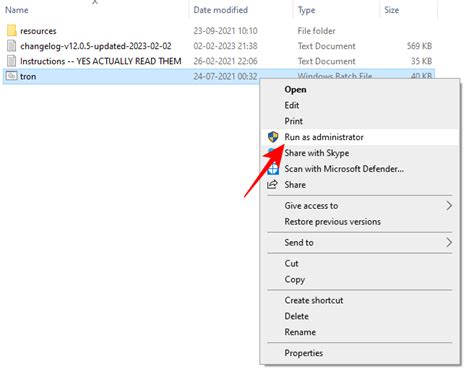
Task: Sort files by Name column header
Action: click(x=17, y=10)
